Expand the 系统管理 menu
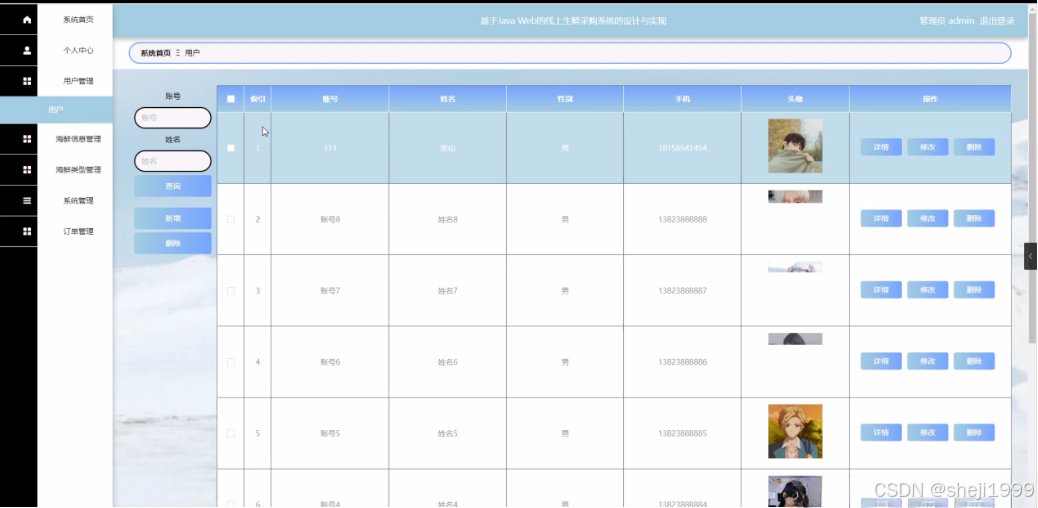This screenshot has width=1038, height=508. pyautogui.click(x=78, y=201)
